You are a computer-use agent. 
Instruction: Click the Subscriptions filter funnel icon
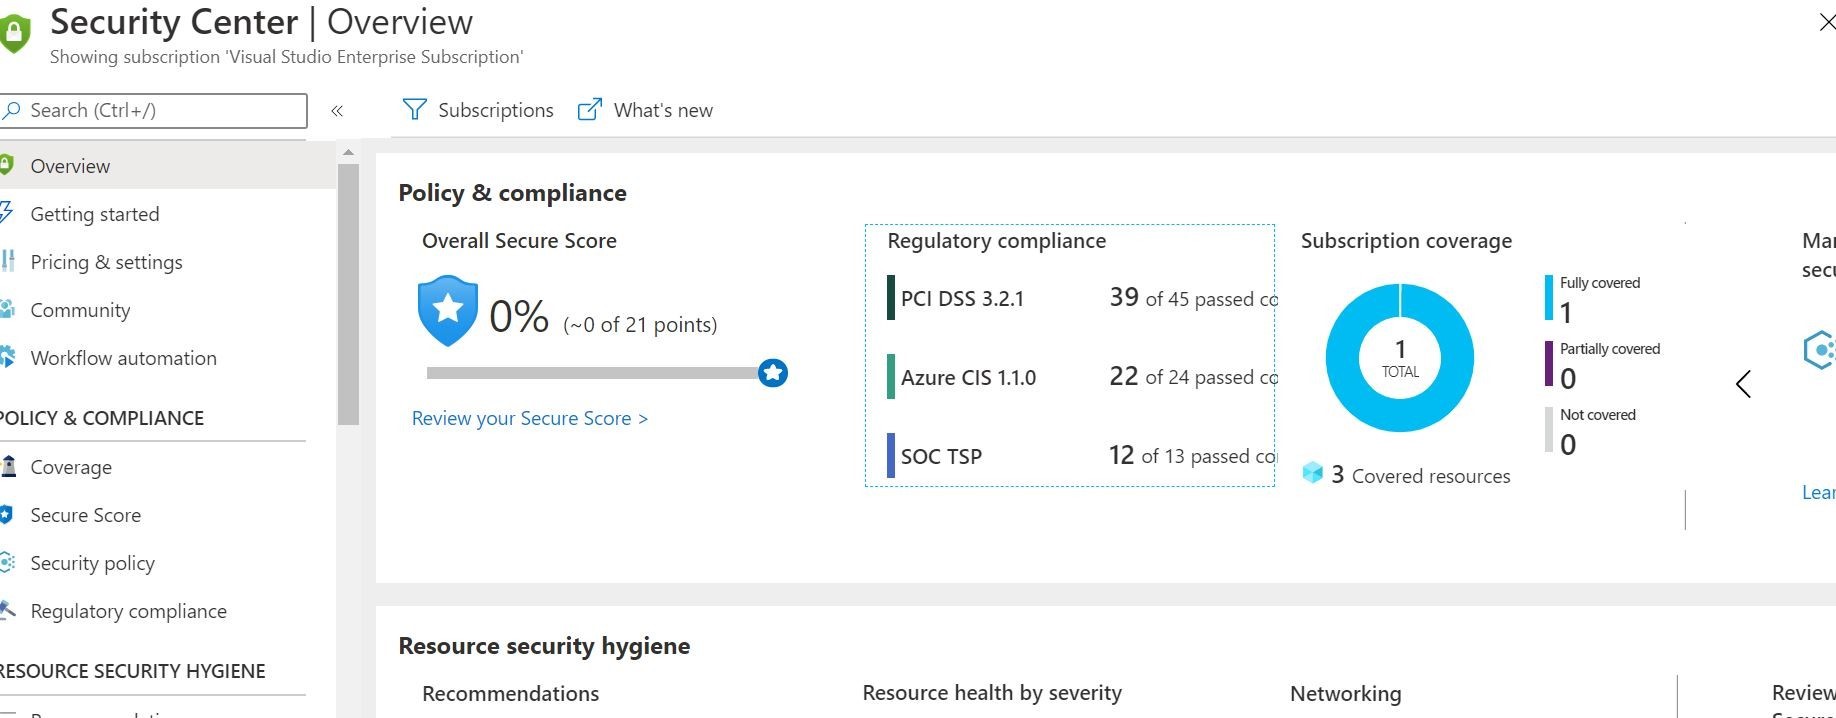(414, 110)
